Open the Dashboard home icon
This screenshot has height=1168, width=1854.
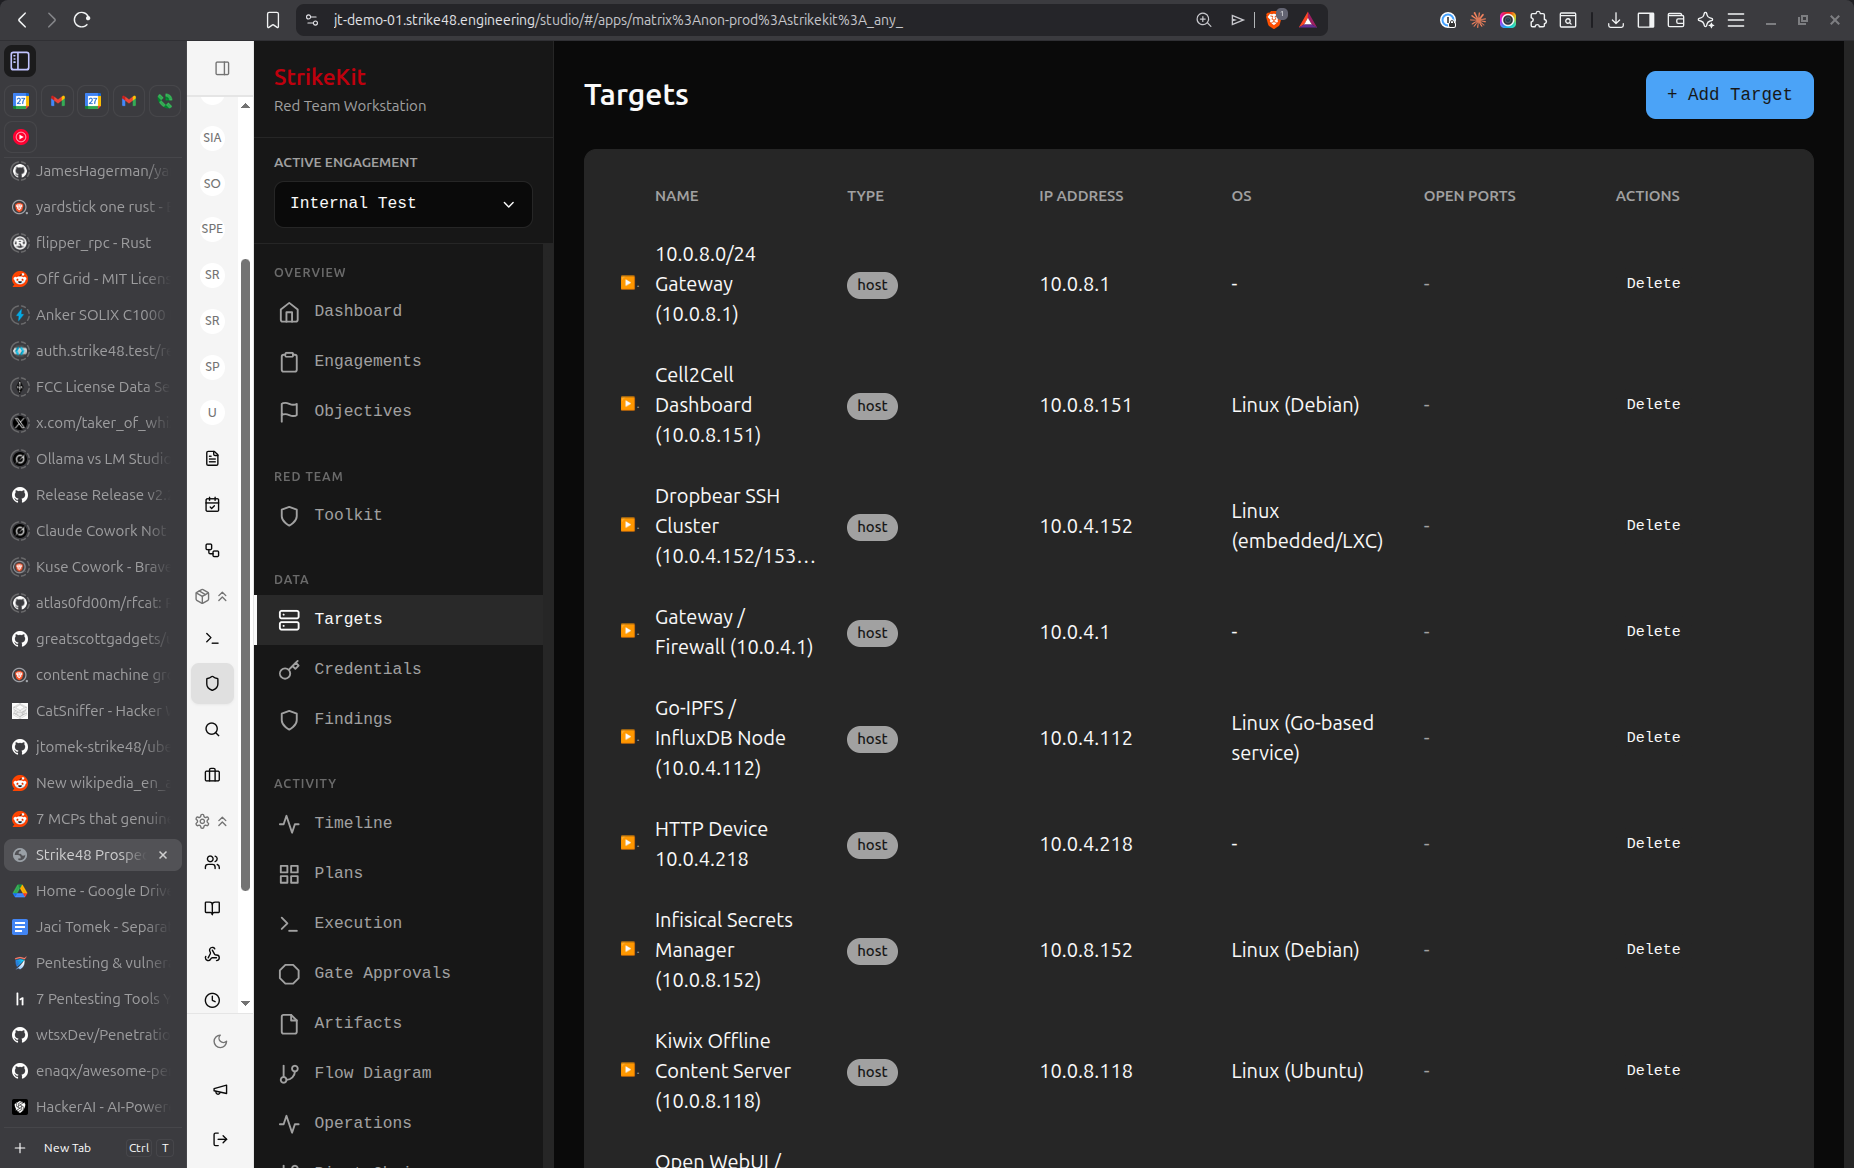click(x=289, y=312)
